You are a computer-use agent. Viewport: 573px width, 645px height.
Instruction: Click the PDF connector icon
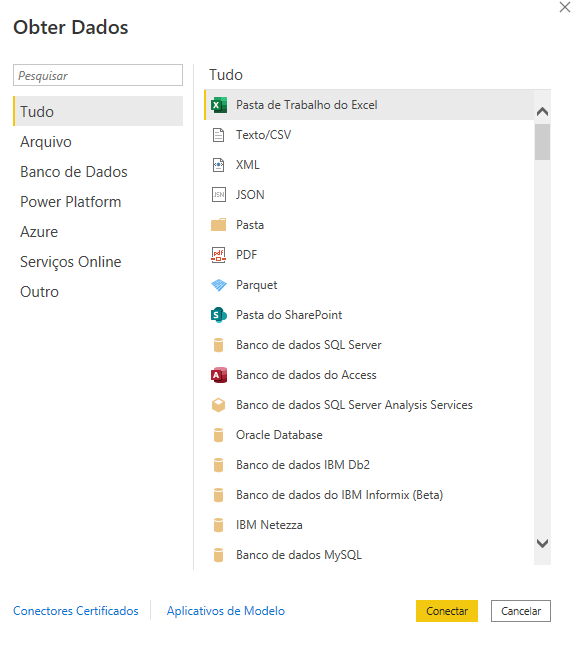coord(218,255)
